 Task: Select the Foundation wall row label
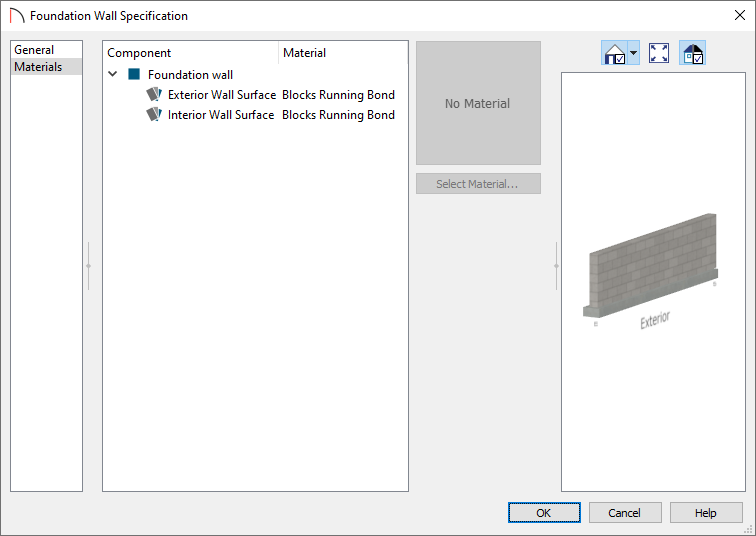tap(190, 75)
